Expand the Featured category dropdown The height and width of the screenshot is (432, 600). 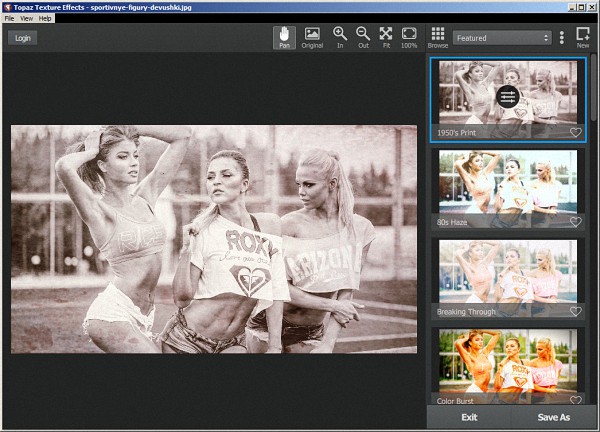tap(502, 38)
